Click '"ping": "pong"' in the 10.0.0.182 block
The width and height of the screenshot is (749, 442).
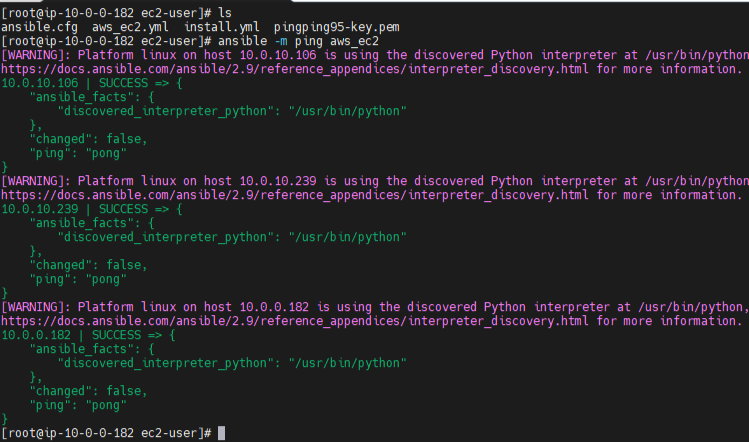tap(78, 405)
